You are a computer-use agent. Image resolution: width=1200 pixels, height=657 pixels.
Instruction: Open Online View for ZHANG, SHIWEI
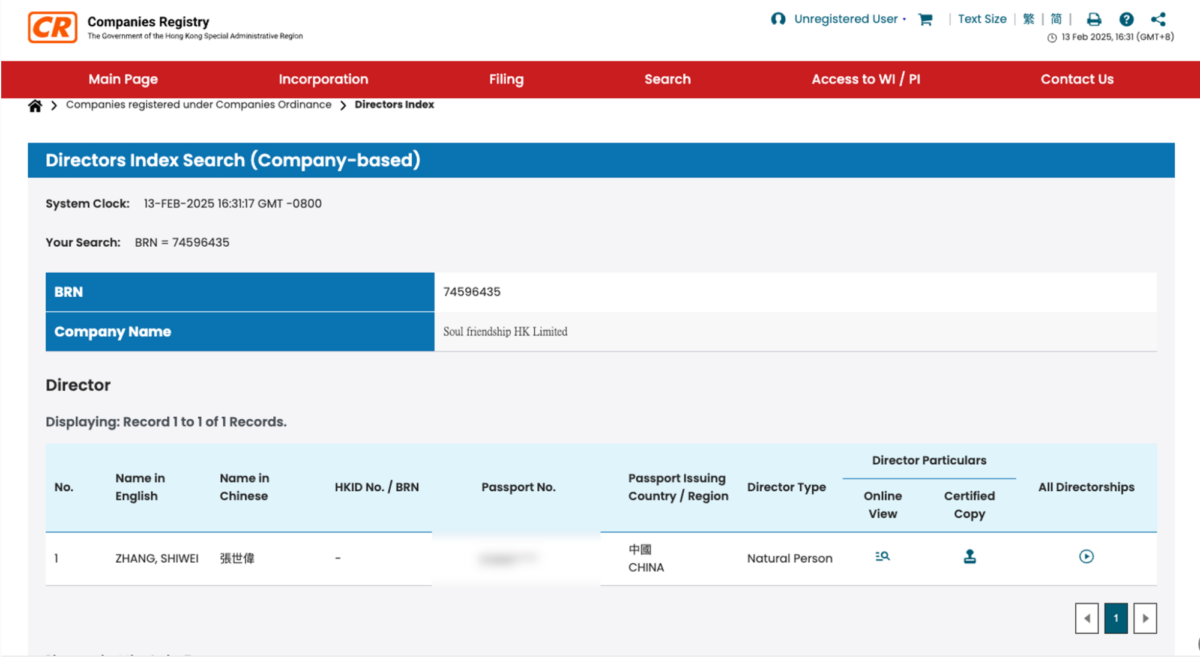[882, 557]
